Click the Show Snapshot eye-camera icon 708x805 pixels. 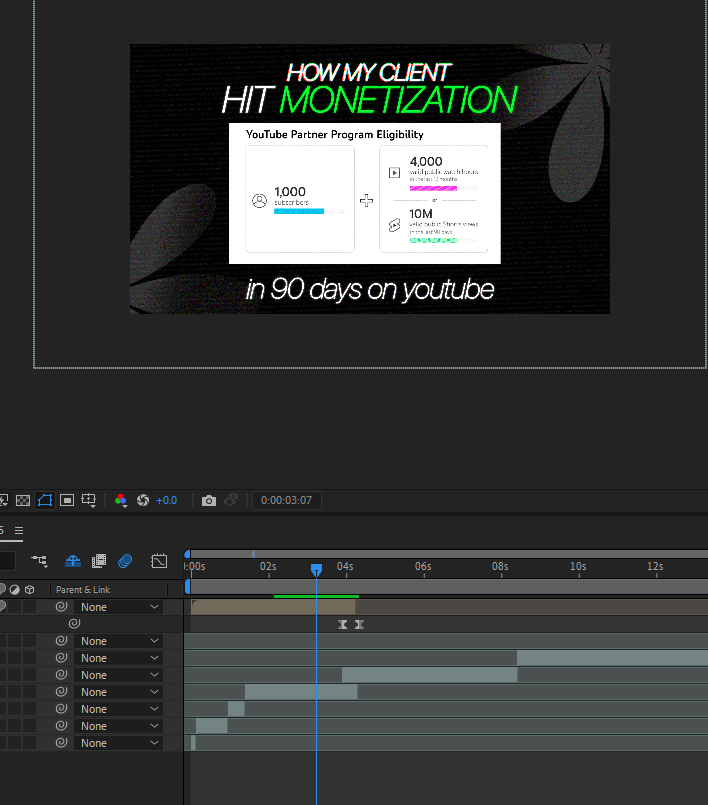point(231,500)
